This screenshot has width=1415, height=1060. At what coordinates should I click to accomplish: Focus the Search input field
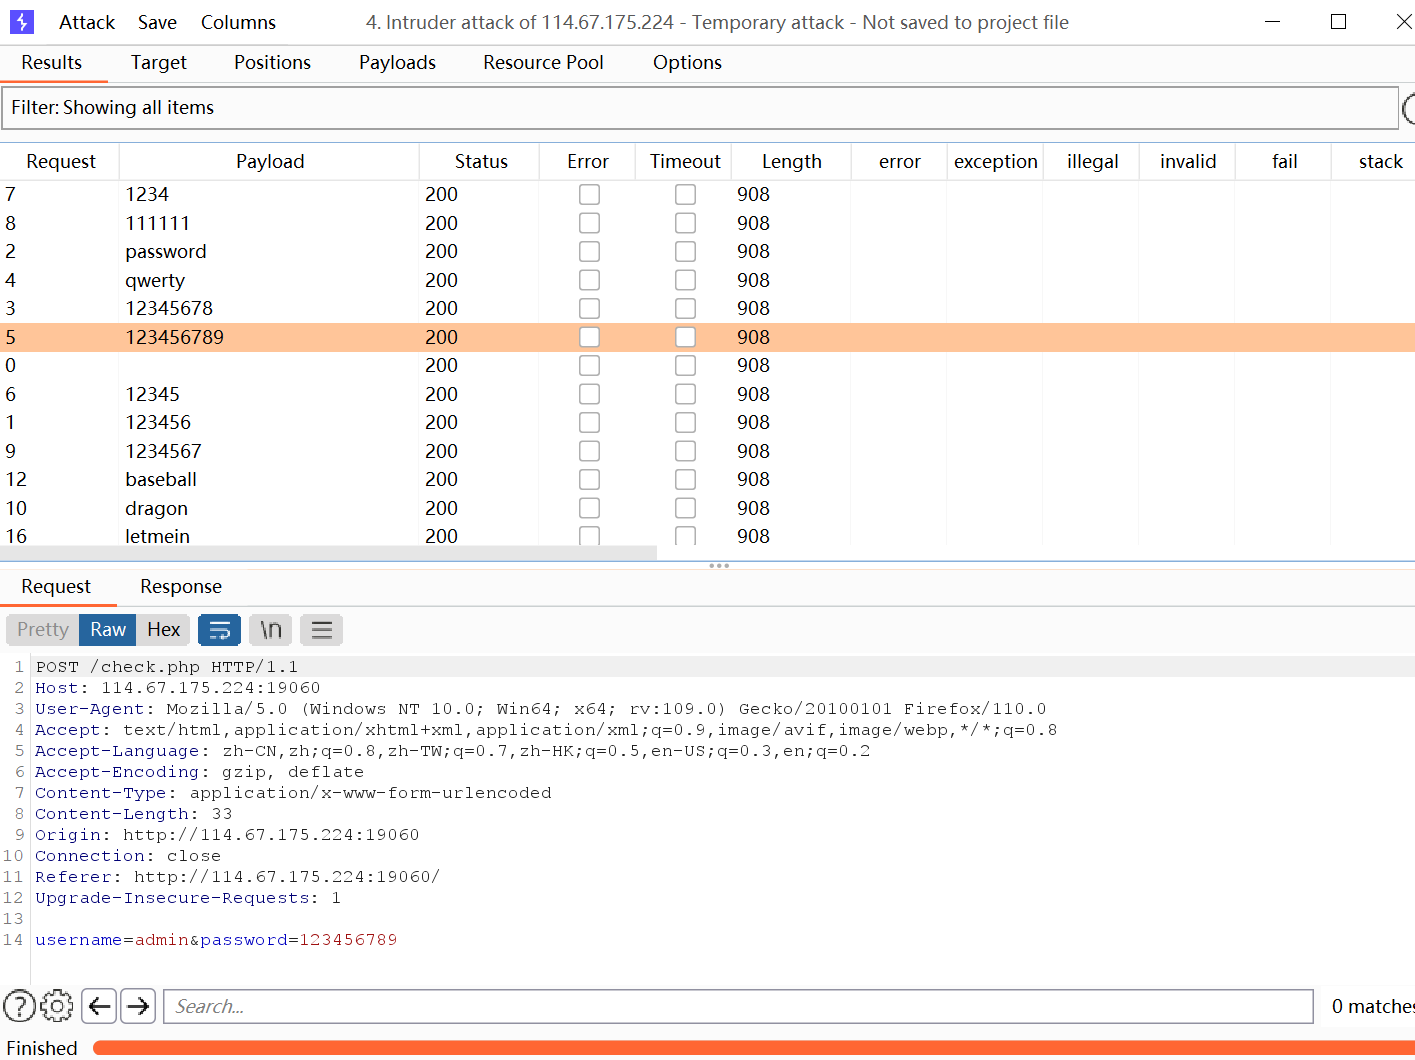coord(738,1007)
